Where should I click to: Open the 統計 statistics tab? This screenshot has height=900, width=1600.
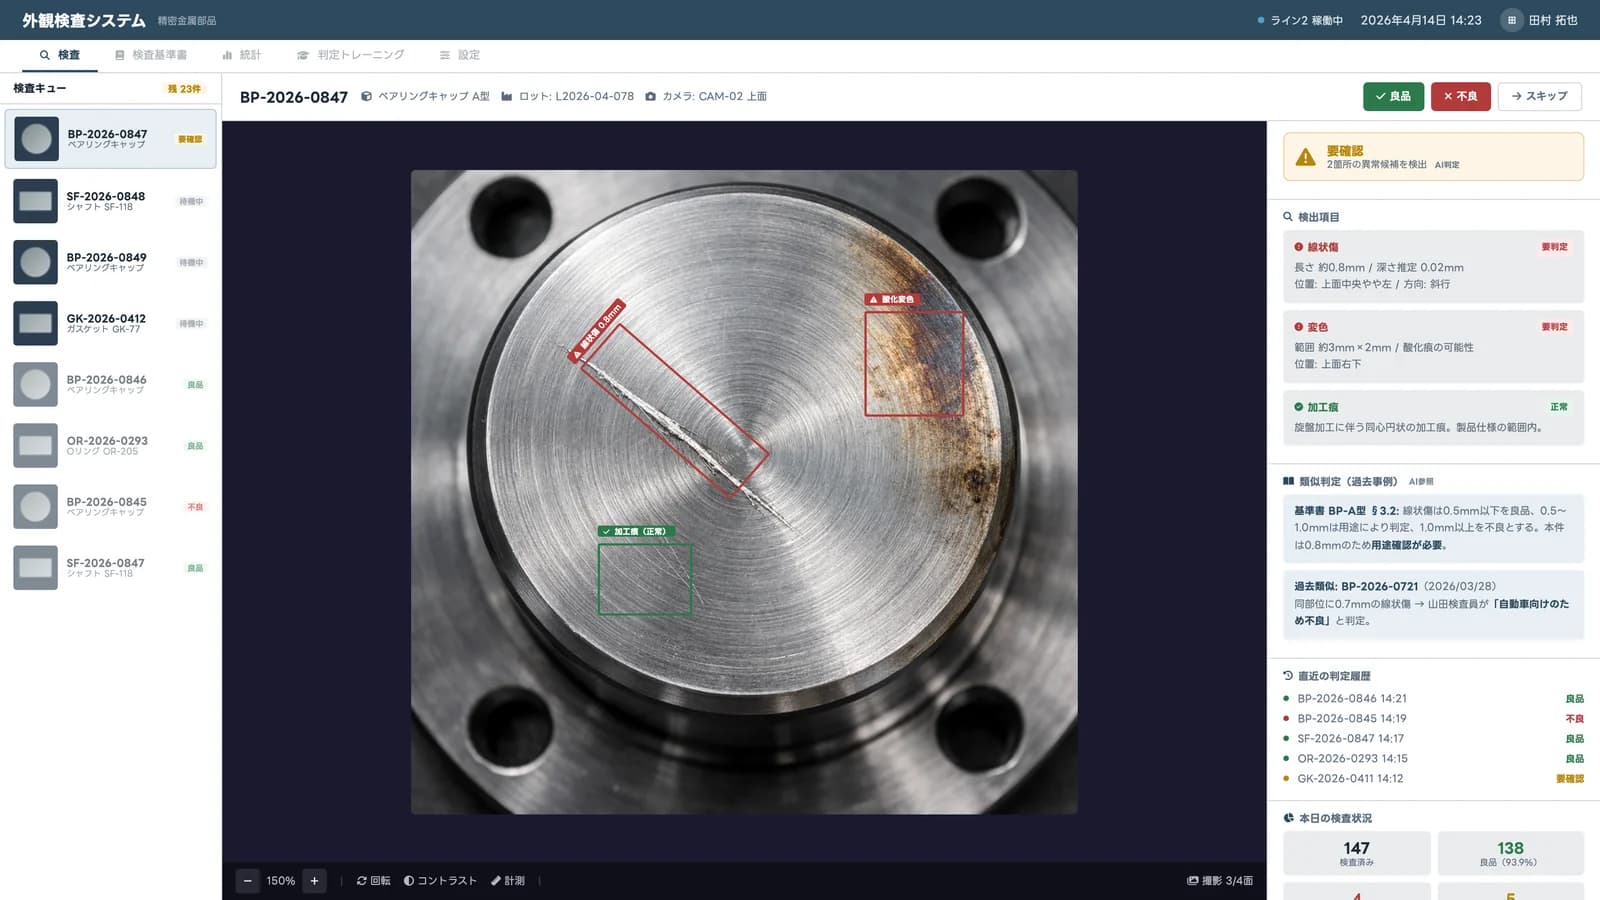point(242,55)
